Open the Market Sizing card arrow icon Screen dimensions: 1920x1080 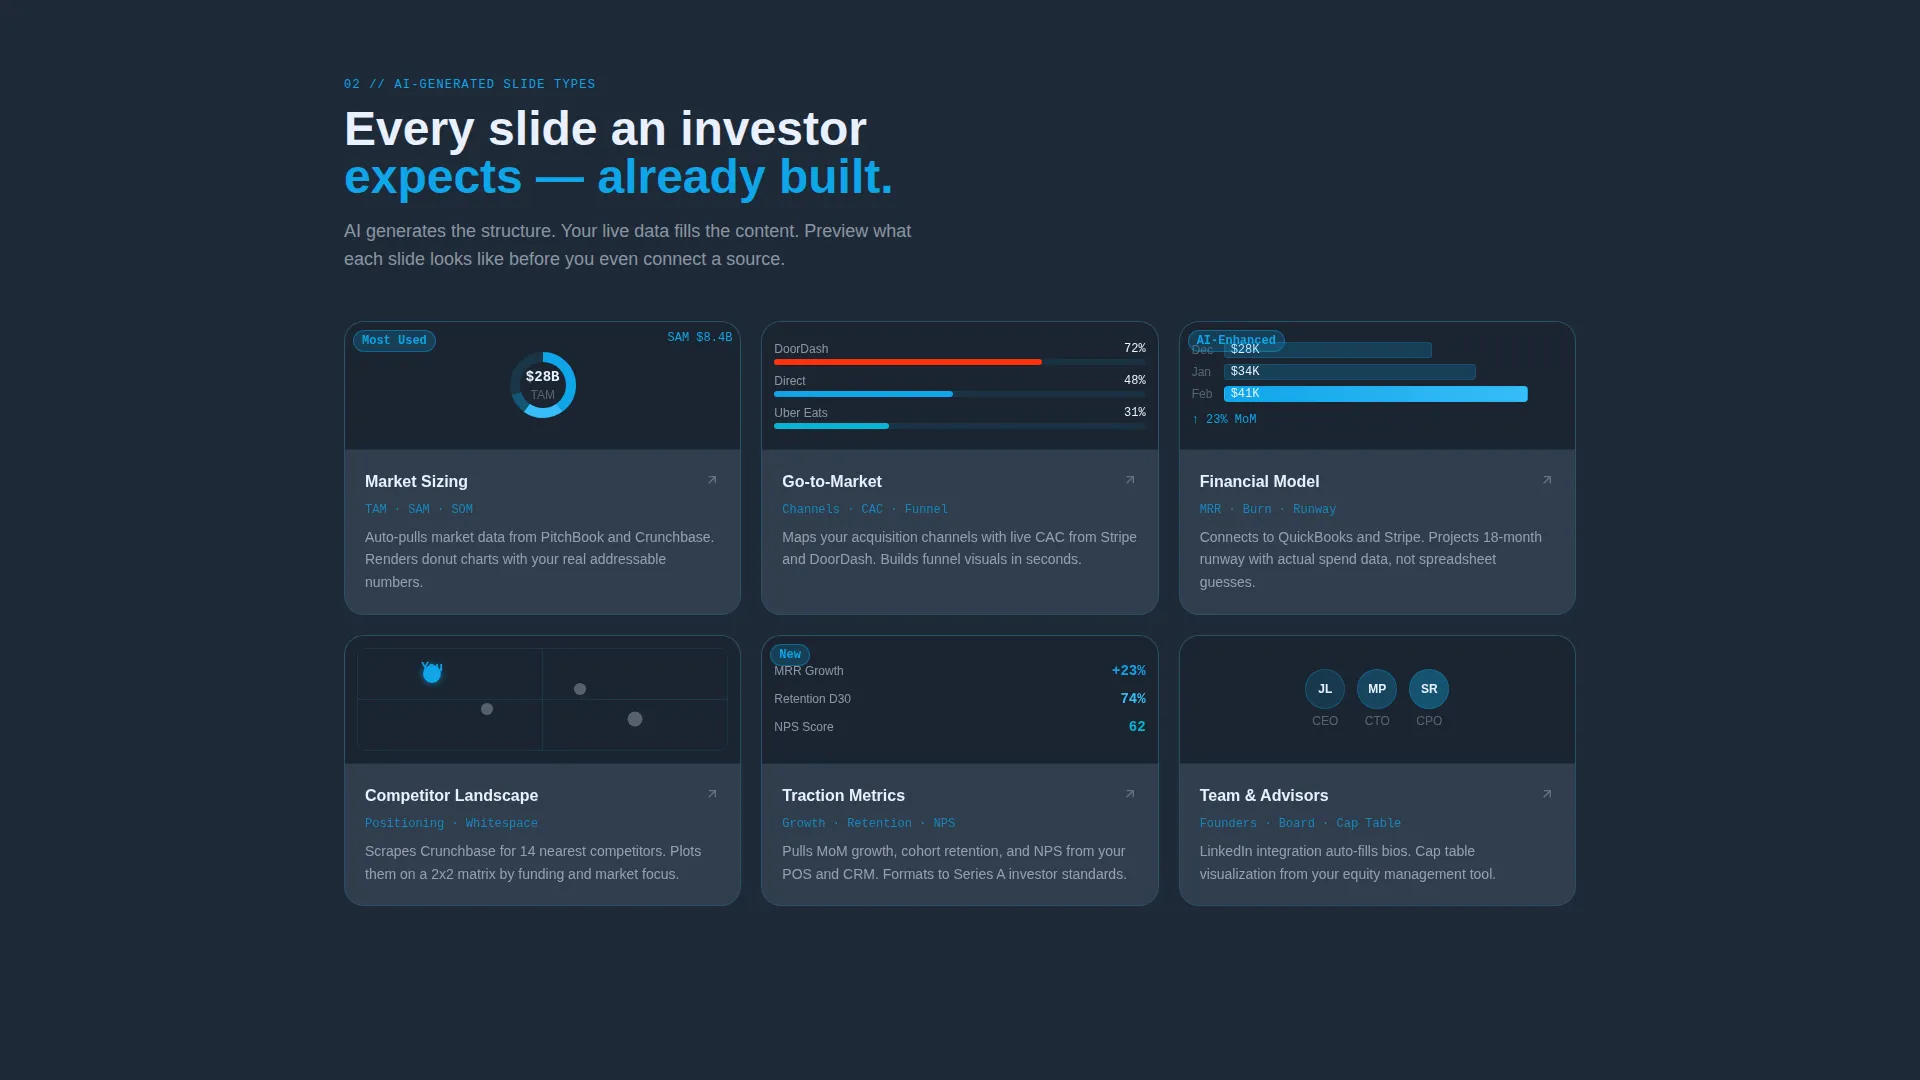[x=712, y=480]
